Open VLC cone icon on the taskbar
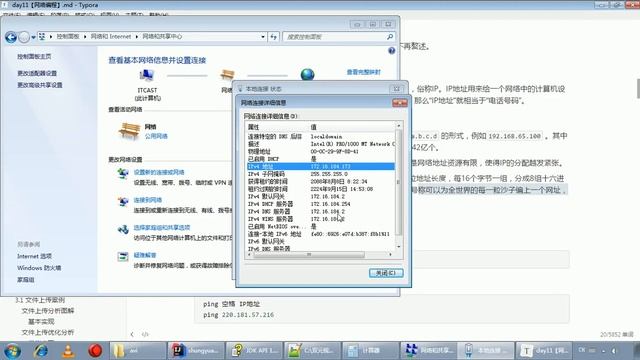The height and width of the screenshot is (360, 640). click(68, 351)
